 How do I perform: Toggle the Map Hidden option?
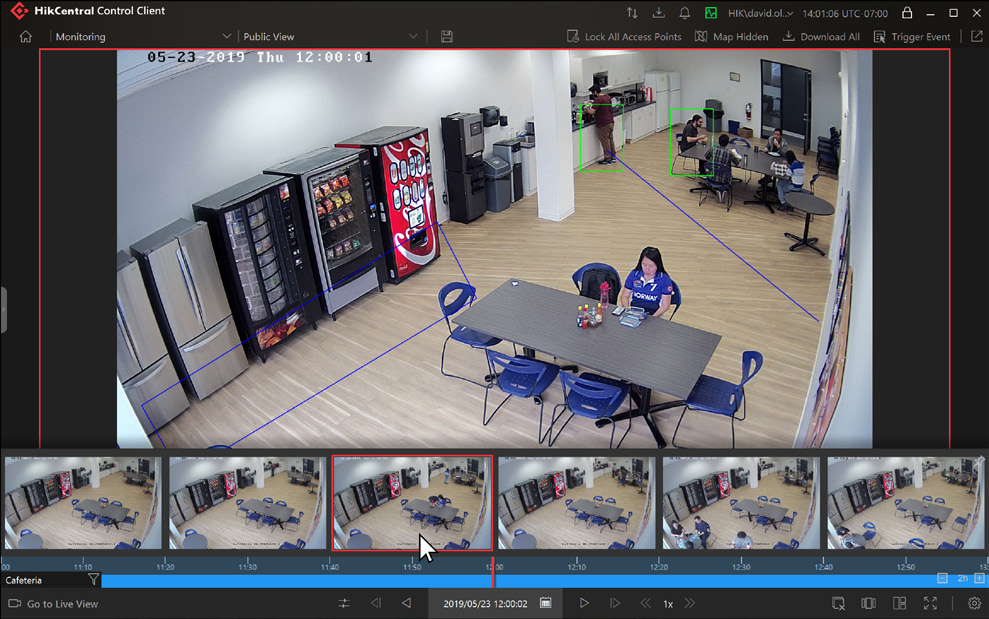[x=732, y=37]
